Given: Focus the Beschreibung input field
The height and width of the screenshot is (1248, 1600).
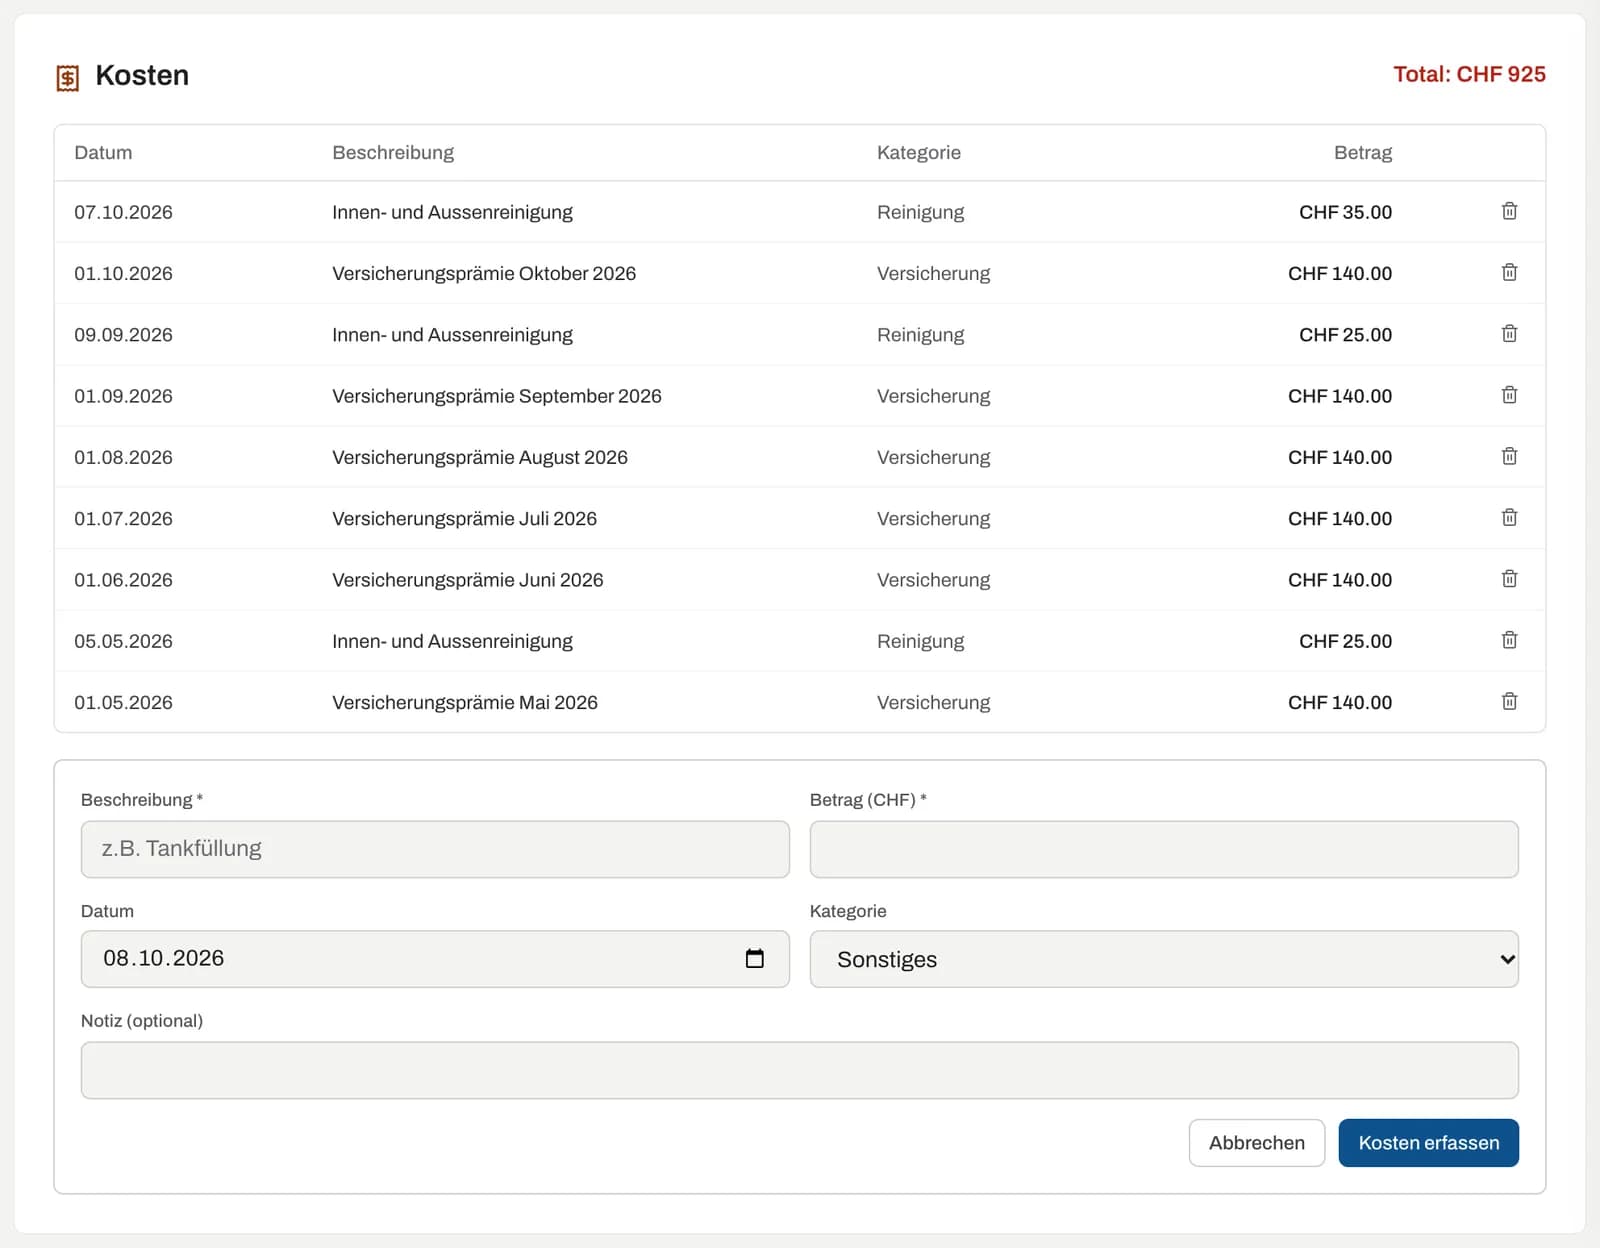Looking at the screenshot, I should pyautogui.click(x=435, y=849).
